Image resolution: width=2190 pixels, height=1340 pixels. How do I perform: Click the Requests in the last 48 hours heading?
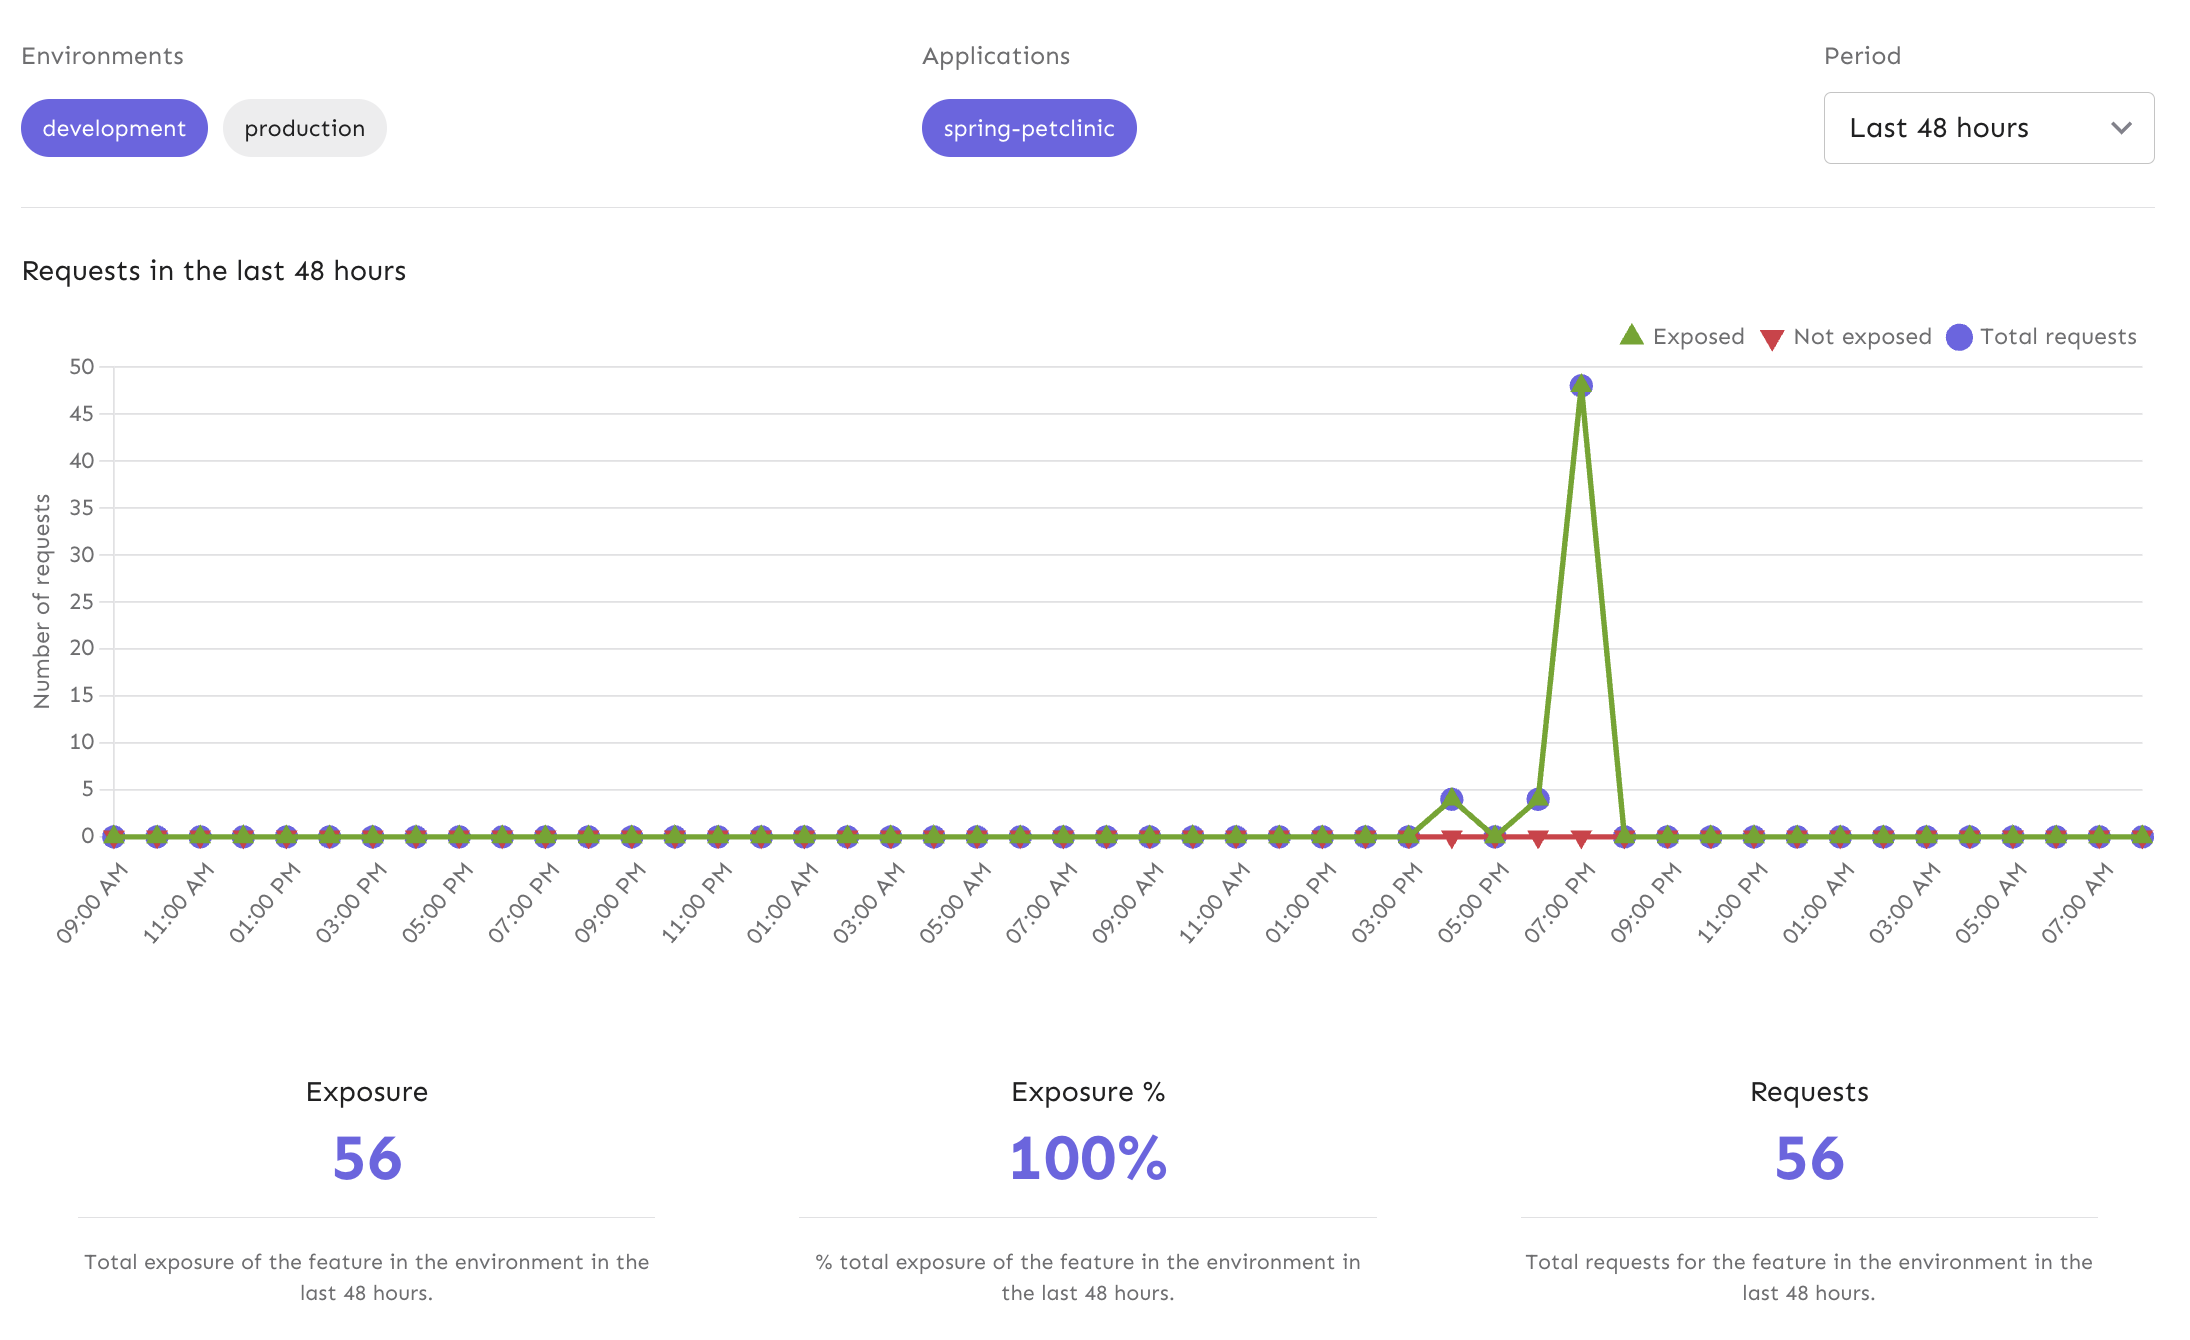click(x=214, y=270)
